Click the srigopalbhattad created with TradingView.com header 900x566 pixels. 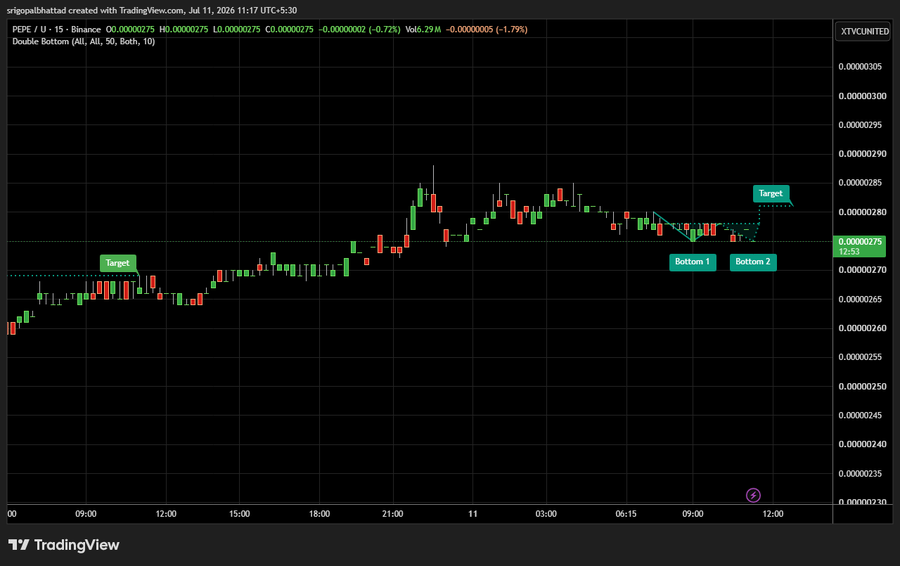(x=152, y=10)
